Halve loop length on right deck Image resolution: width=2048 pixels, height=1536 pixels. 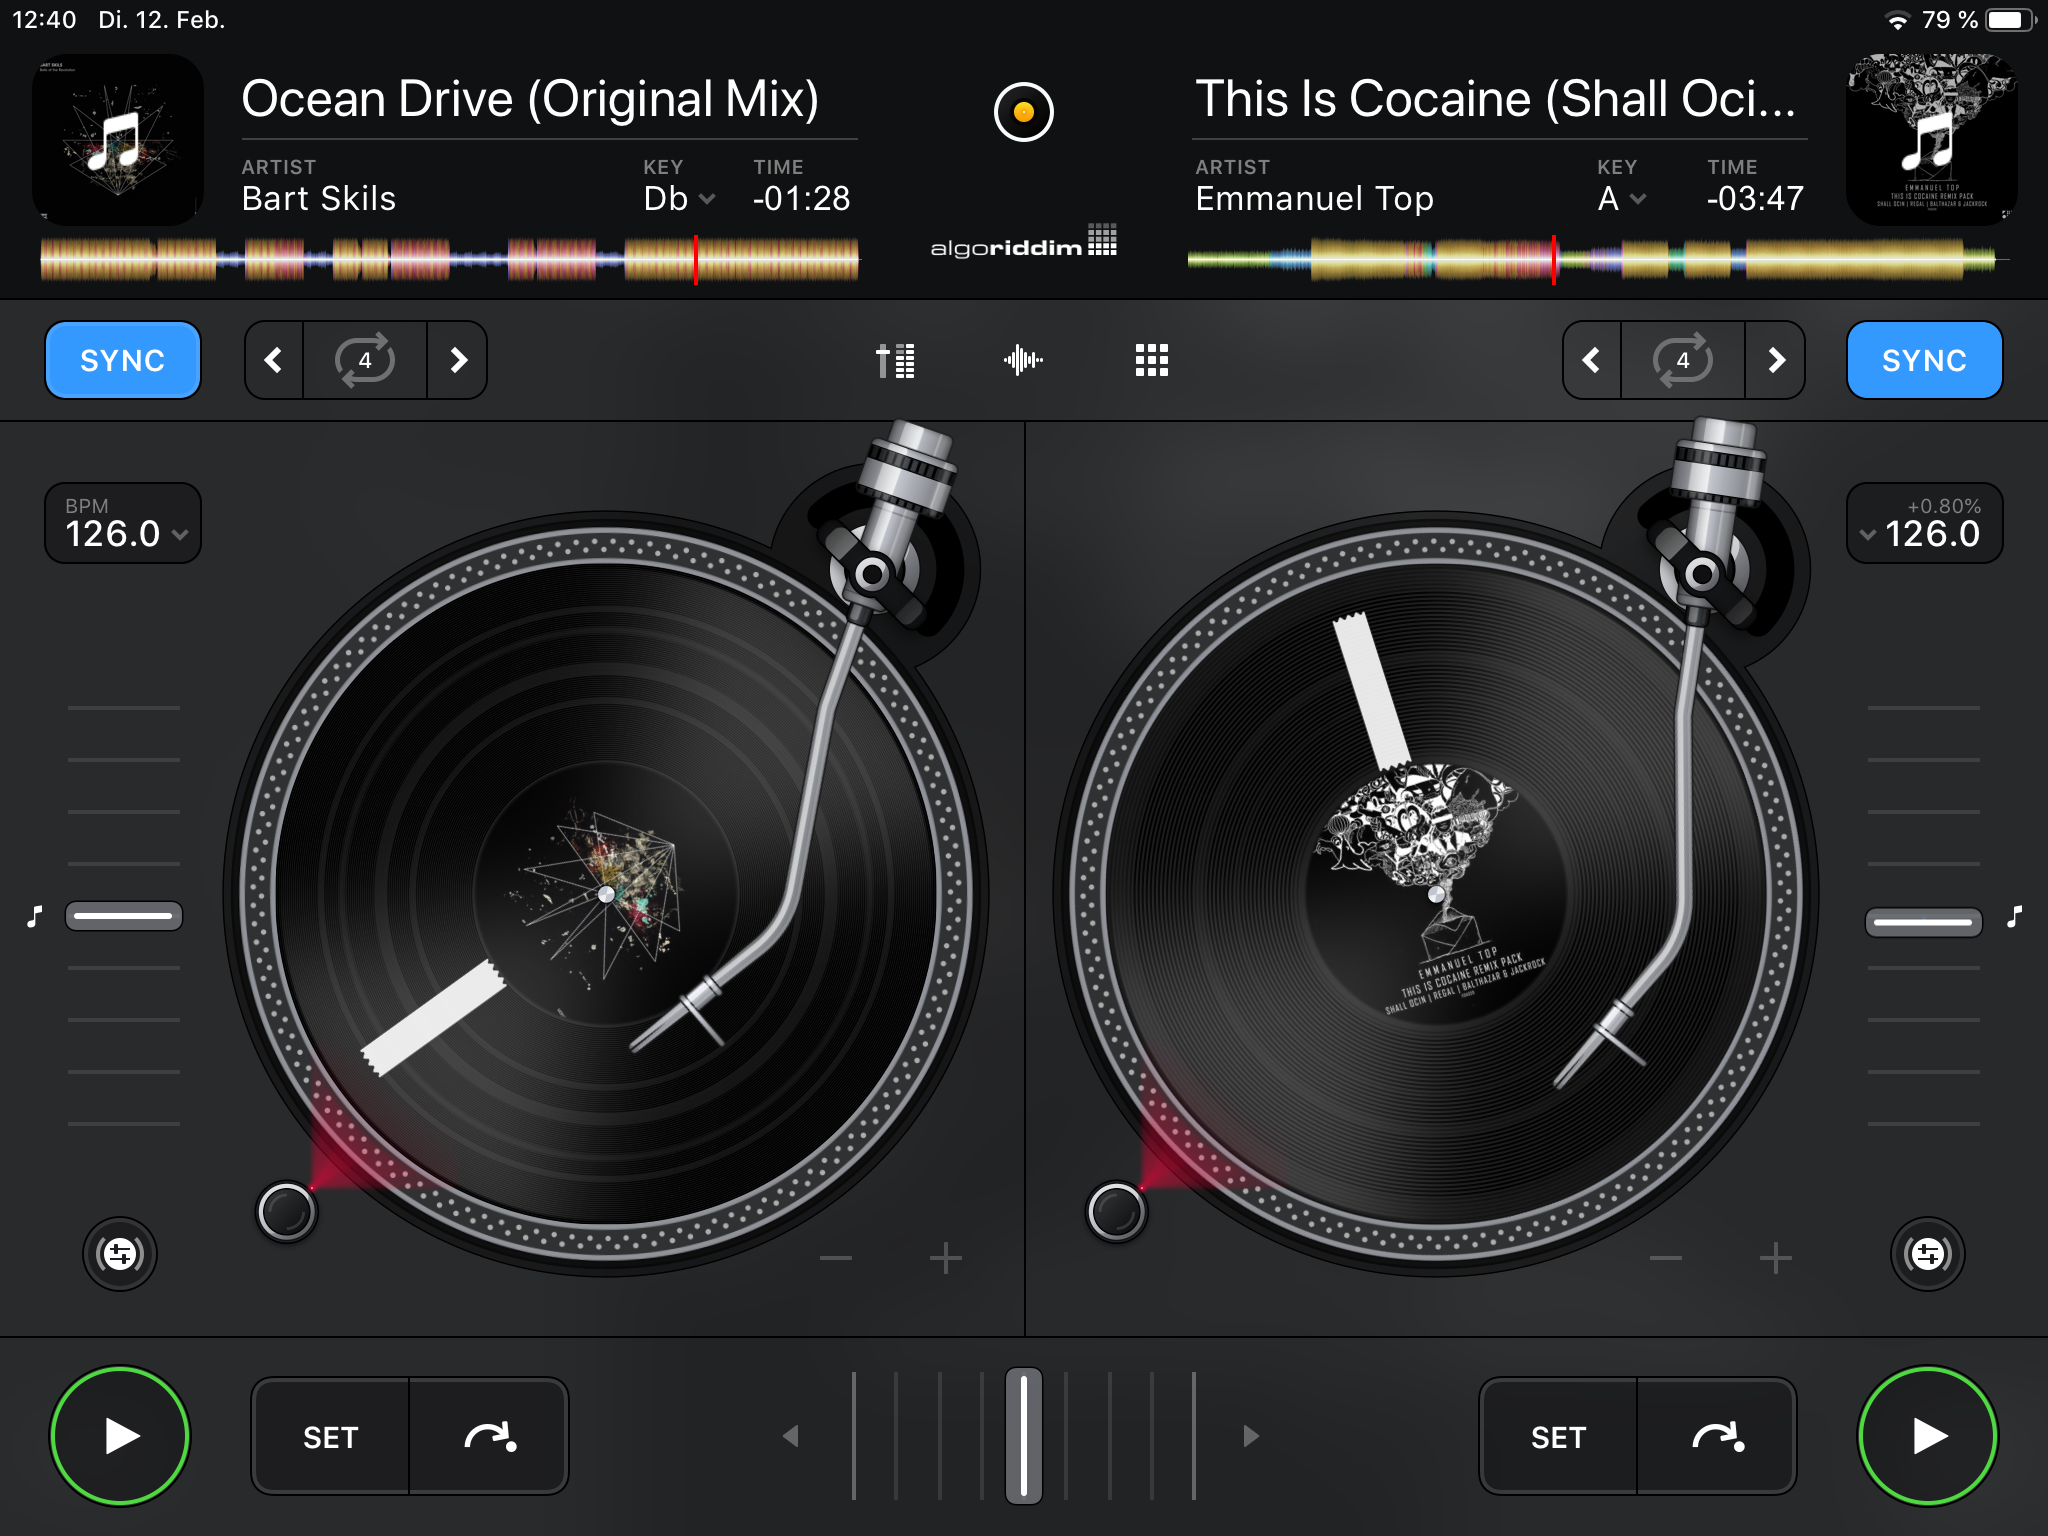click(x=1591, y=360)
